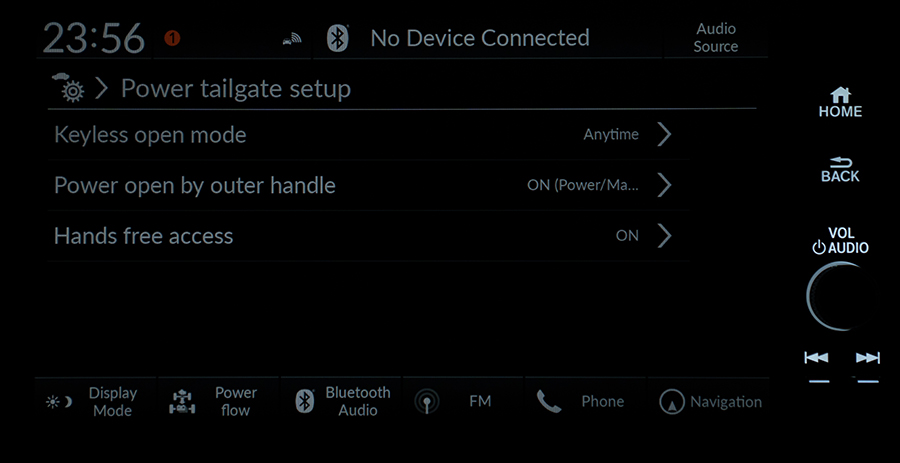Open Display Mode shortcut
This screenshot has height=463, width=900.
pos(95,402)
